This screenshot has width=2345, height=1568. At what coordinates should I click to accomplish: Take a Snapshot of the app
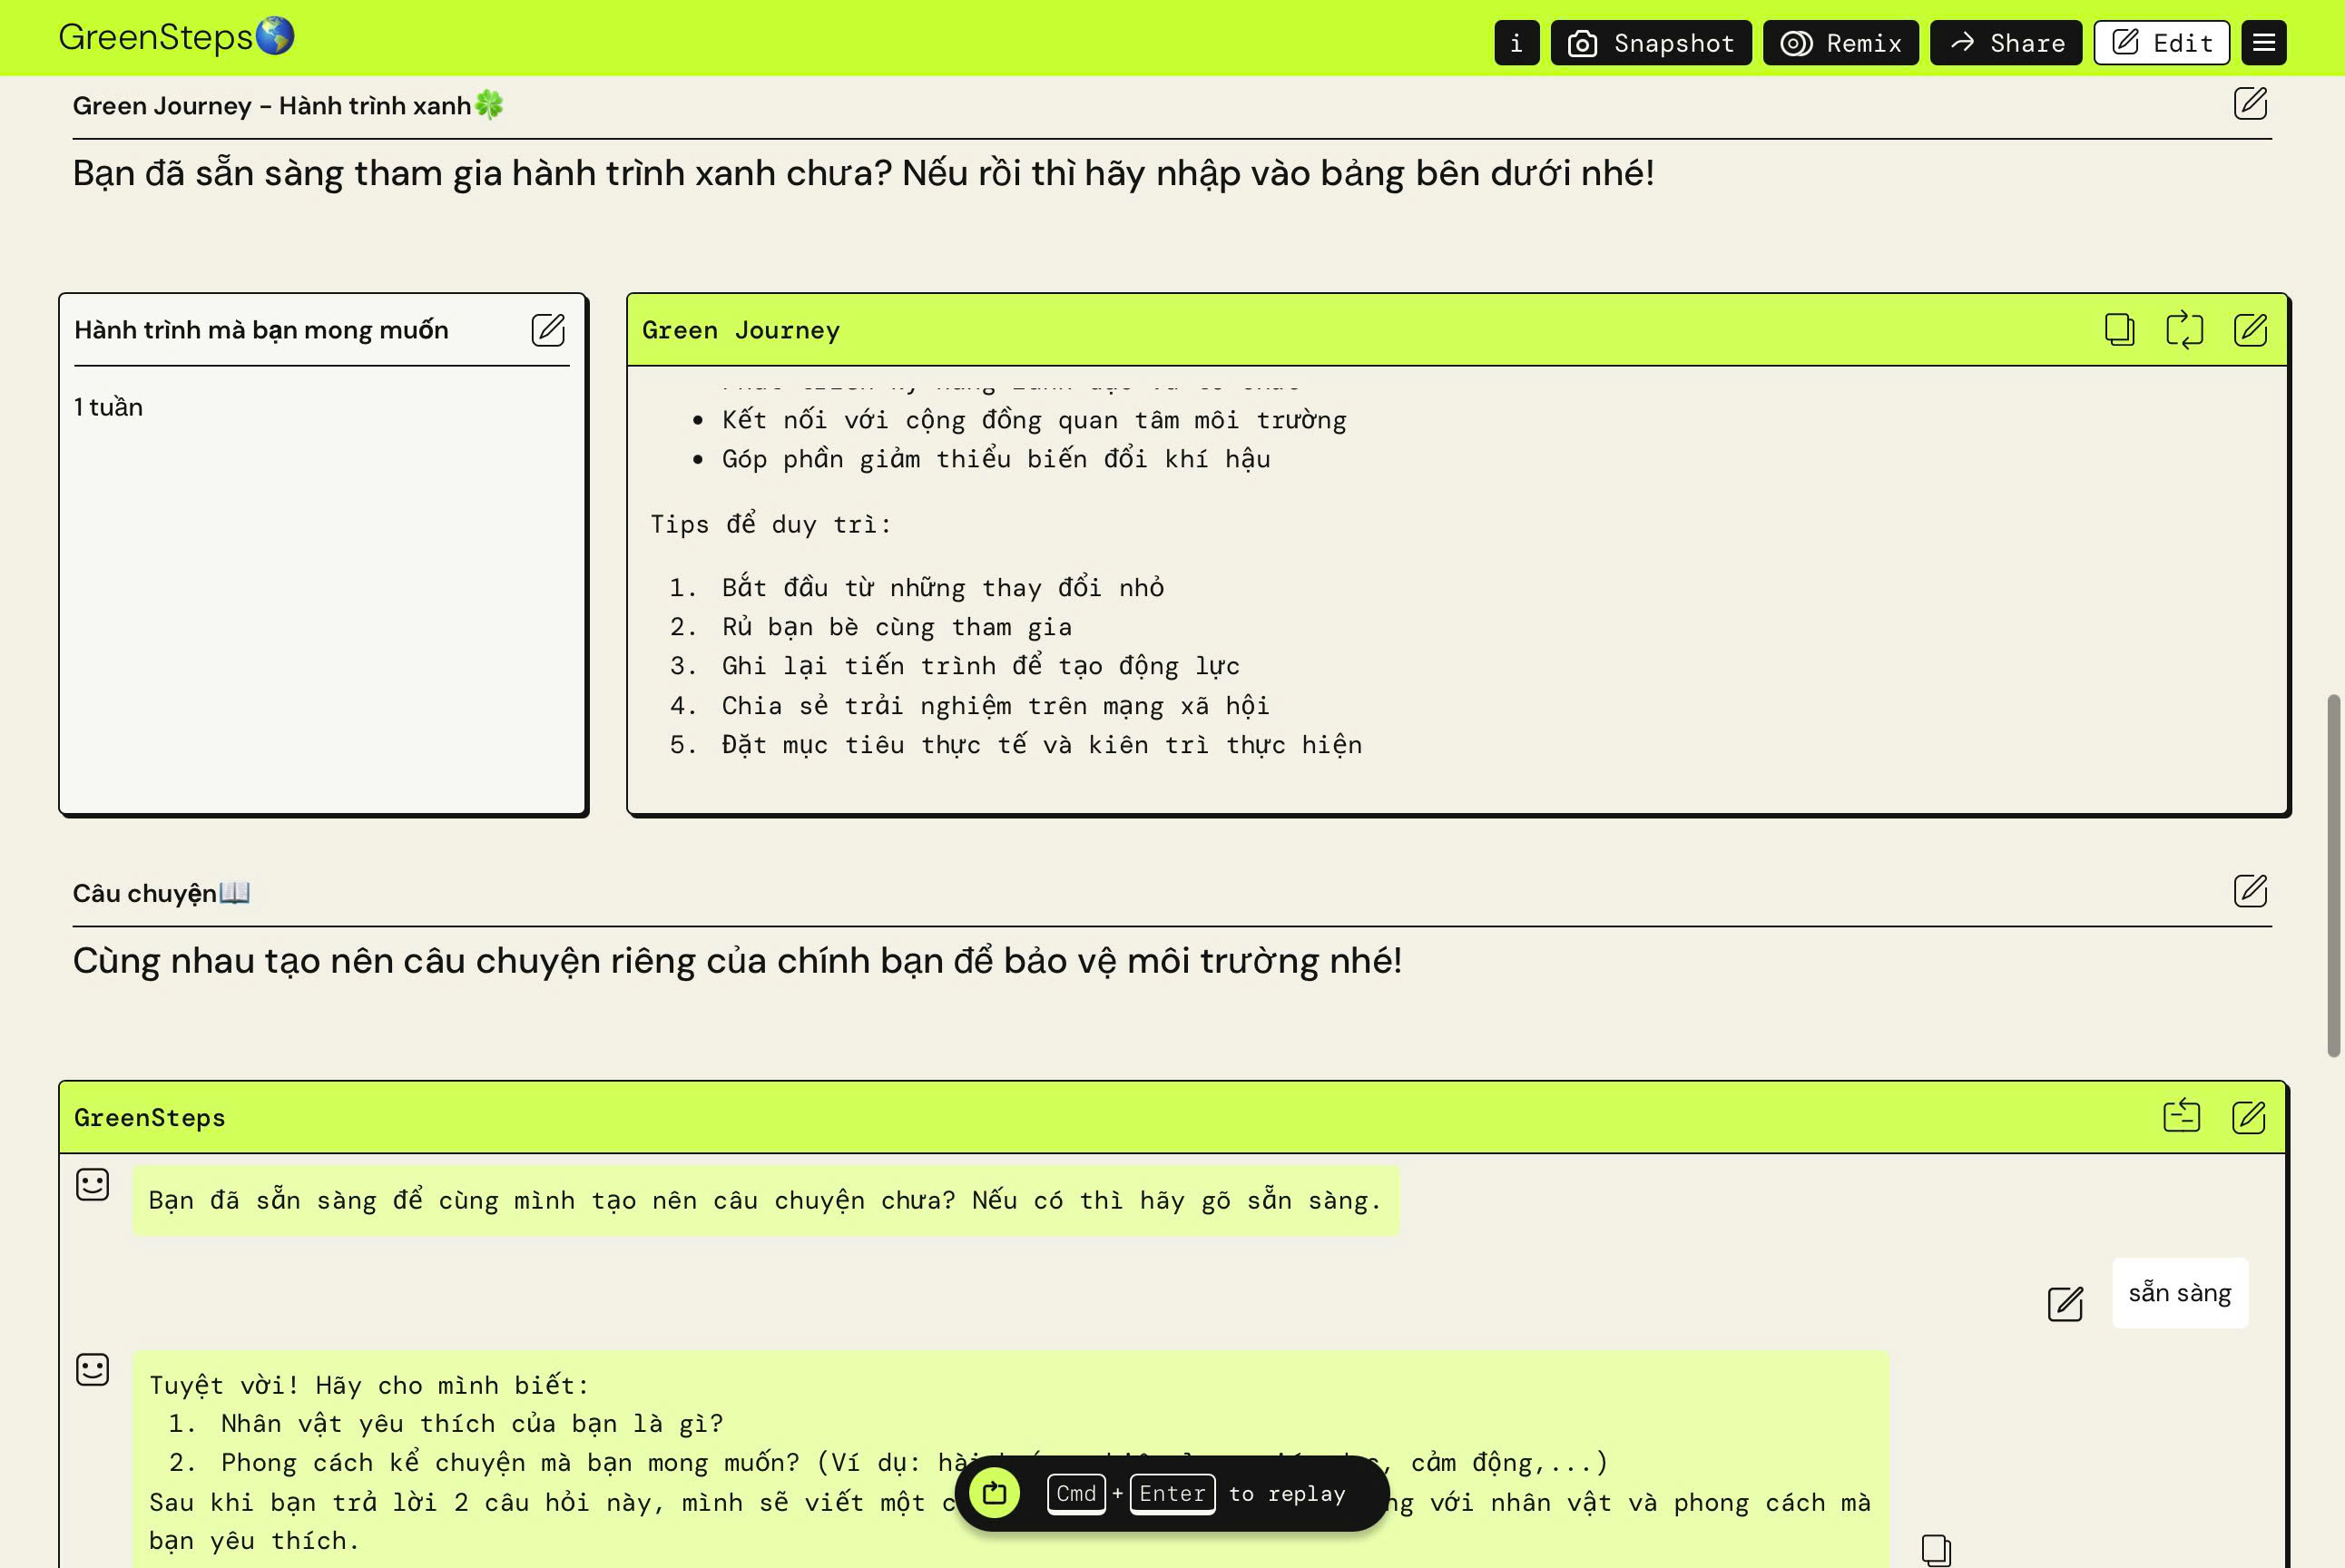1651,43
